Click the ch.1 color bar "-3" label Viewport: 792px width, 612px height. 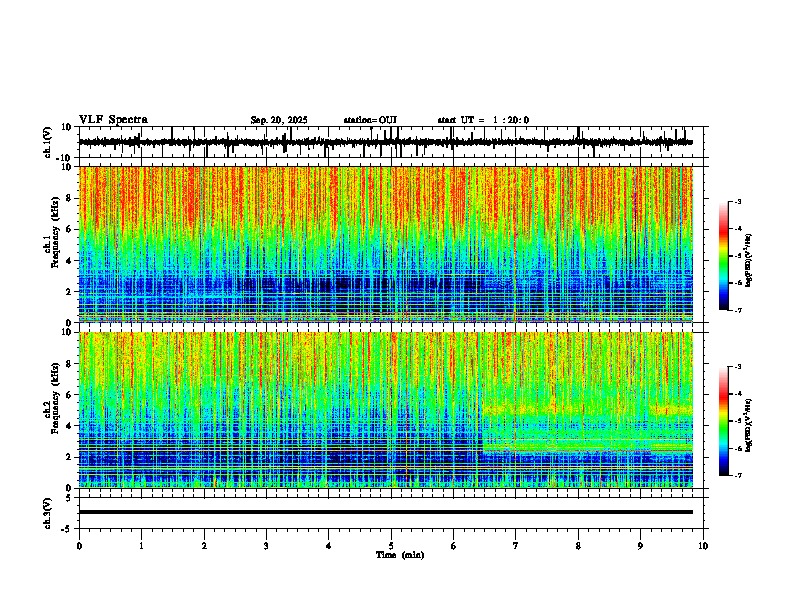point(738,201)
